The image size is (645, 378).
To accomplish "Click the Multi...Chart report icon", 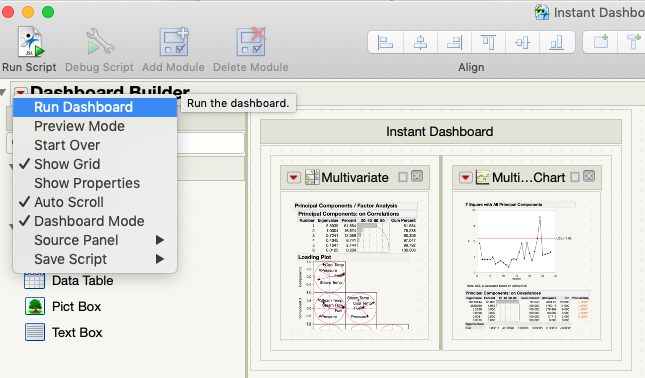I will [x=483, y=177].
